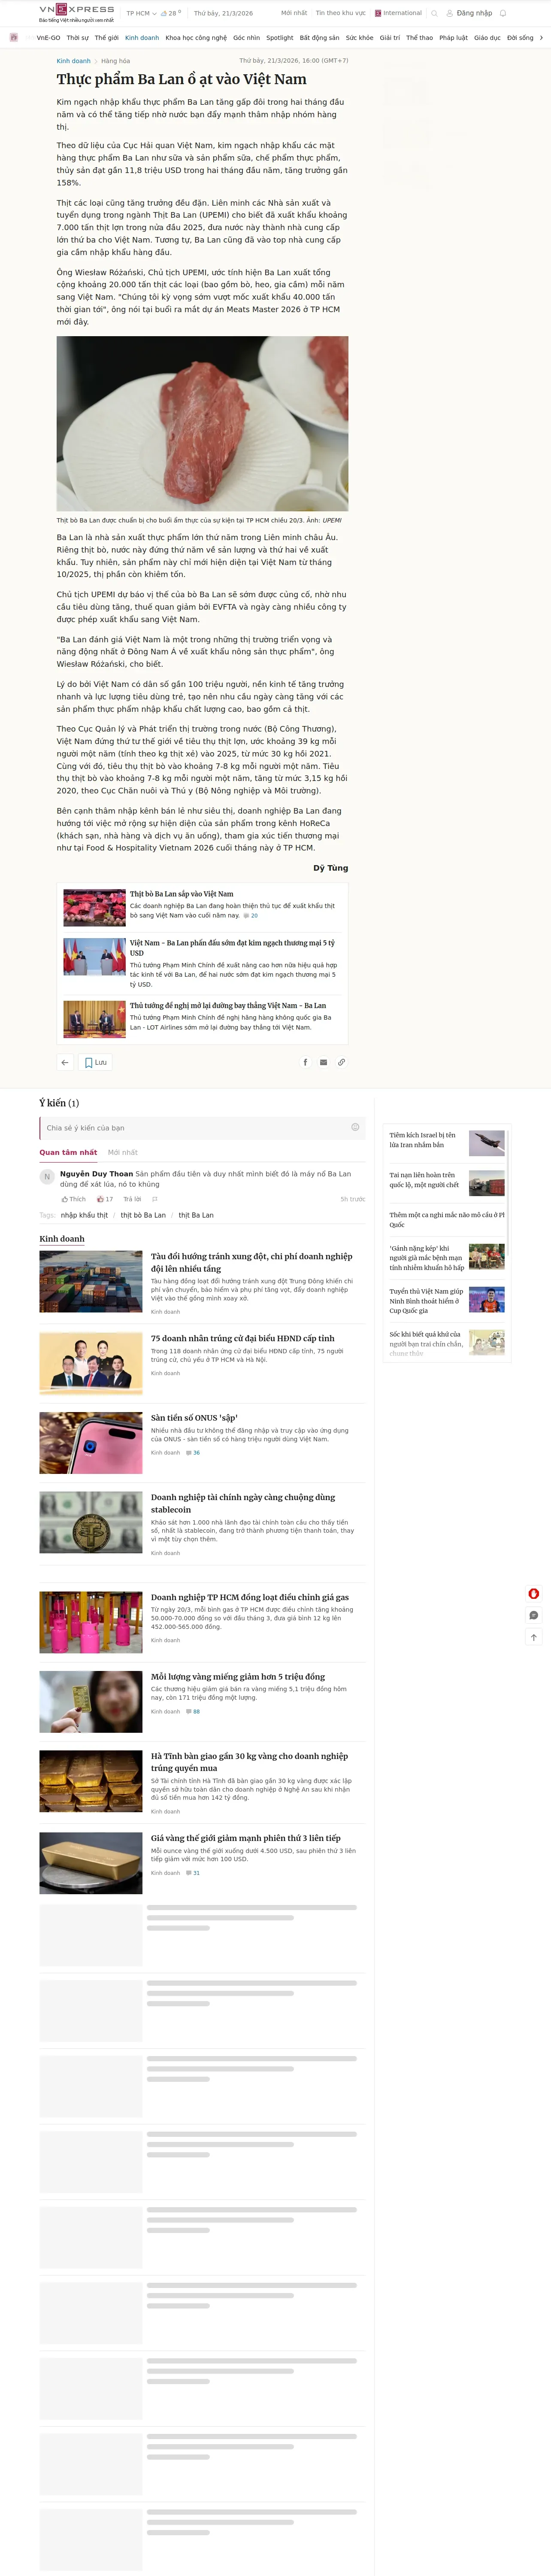This screenshot has height=2576, width=551.
Task: Open 'Mỗi lượng vàng miếng giảm hơn 5 triệu đồng'
Action: 238,1677
